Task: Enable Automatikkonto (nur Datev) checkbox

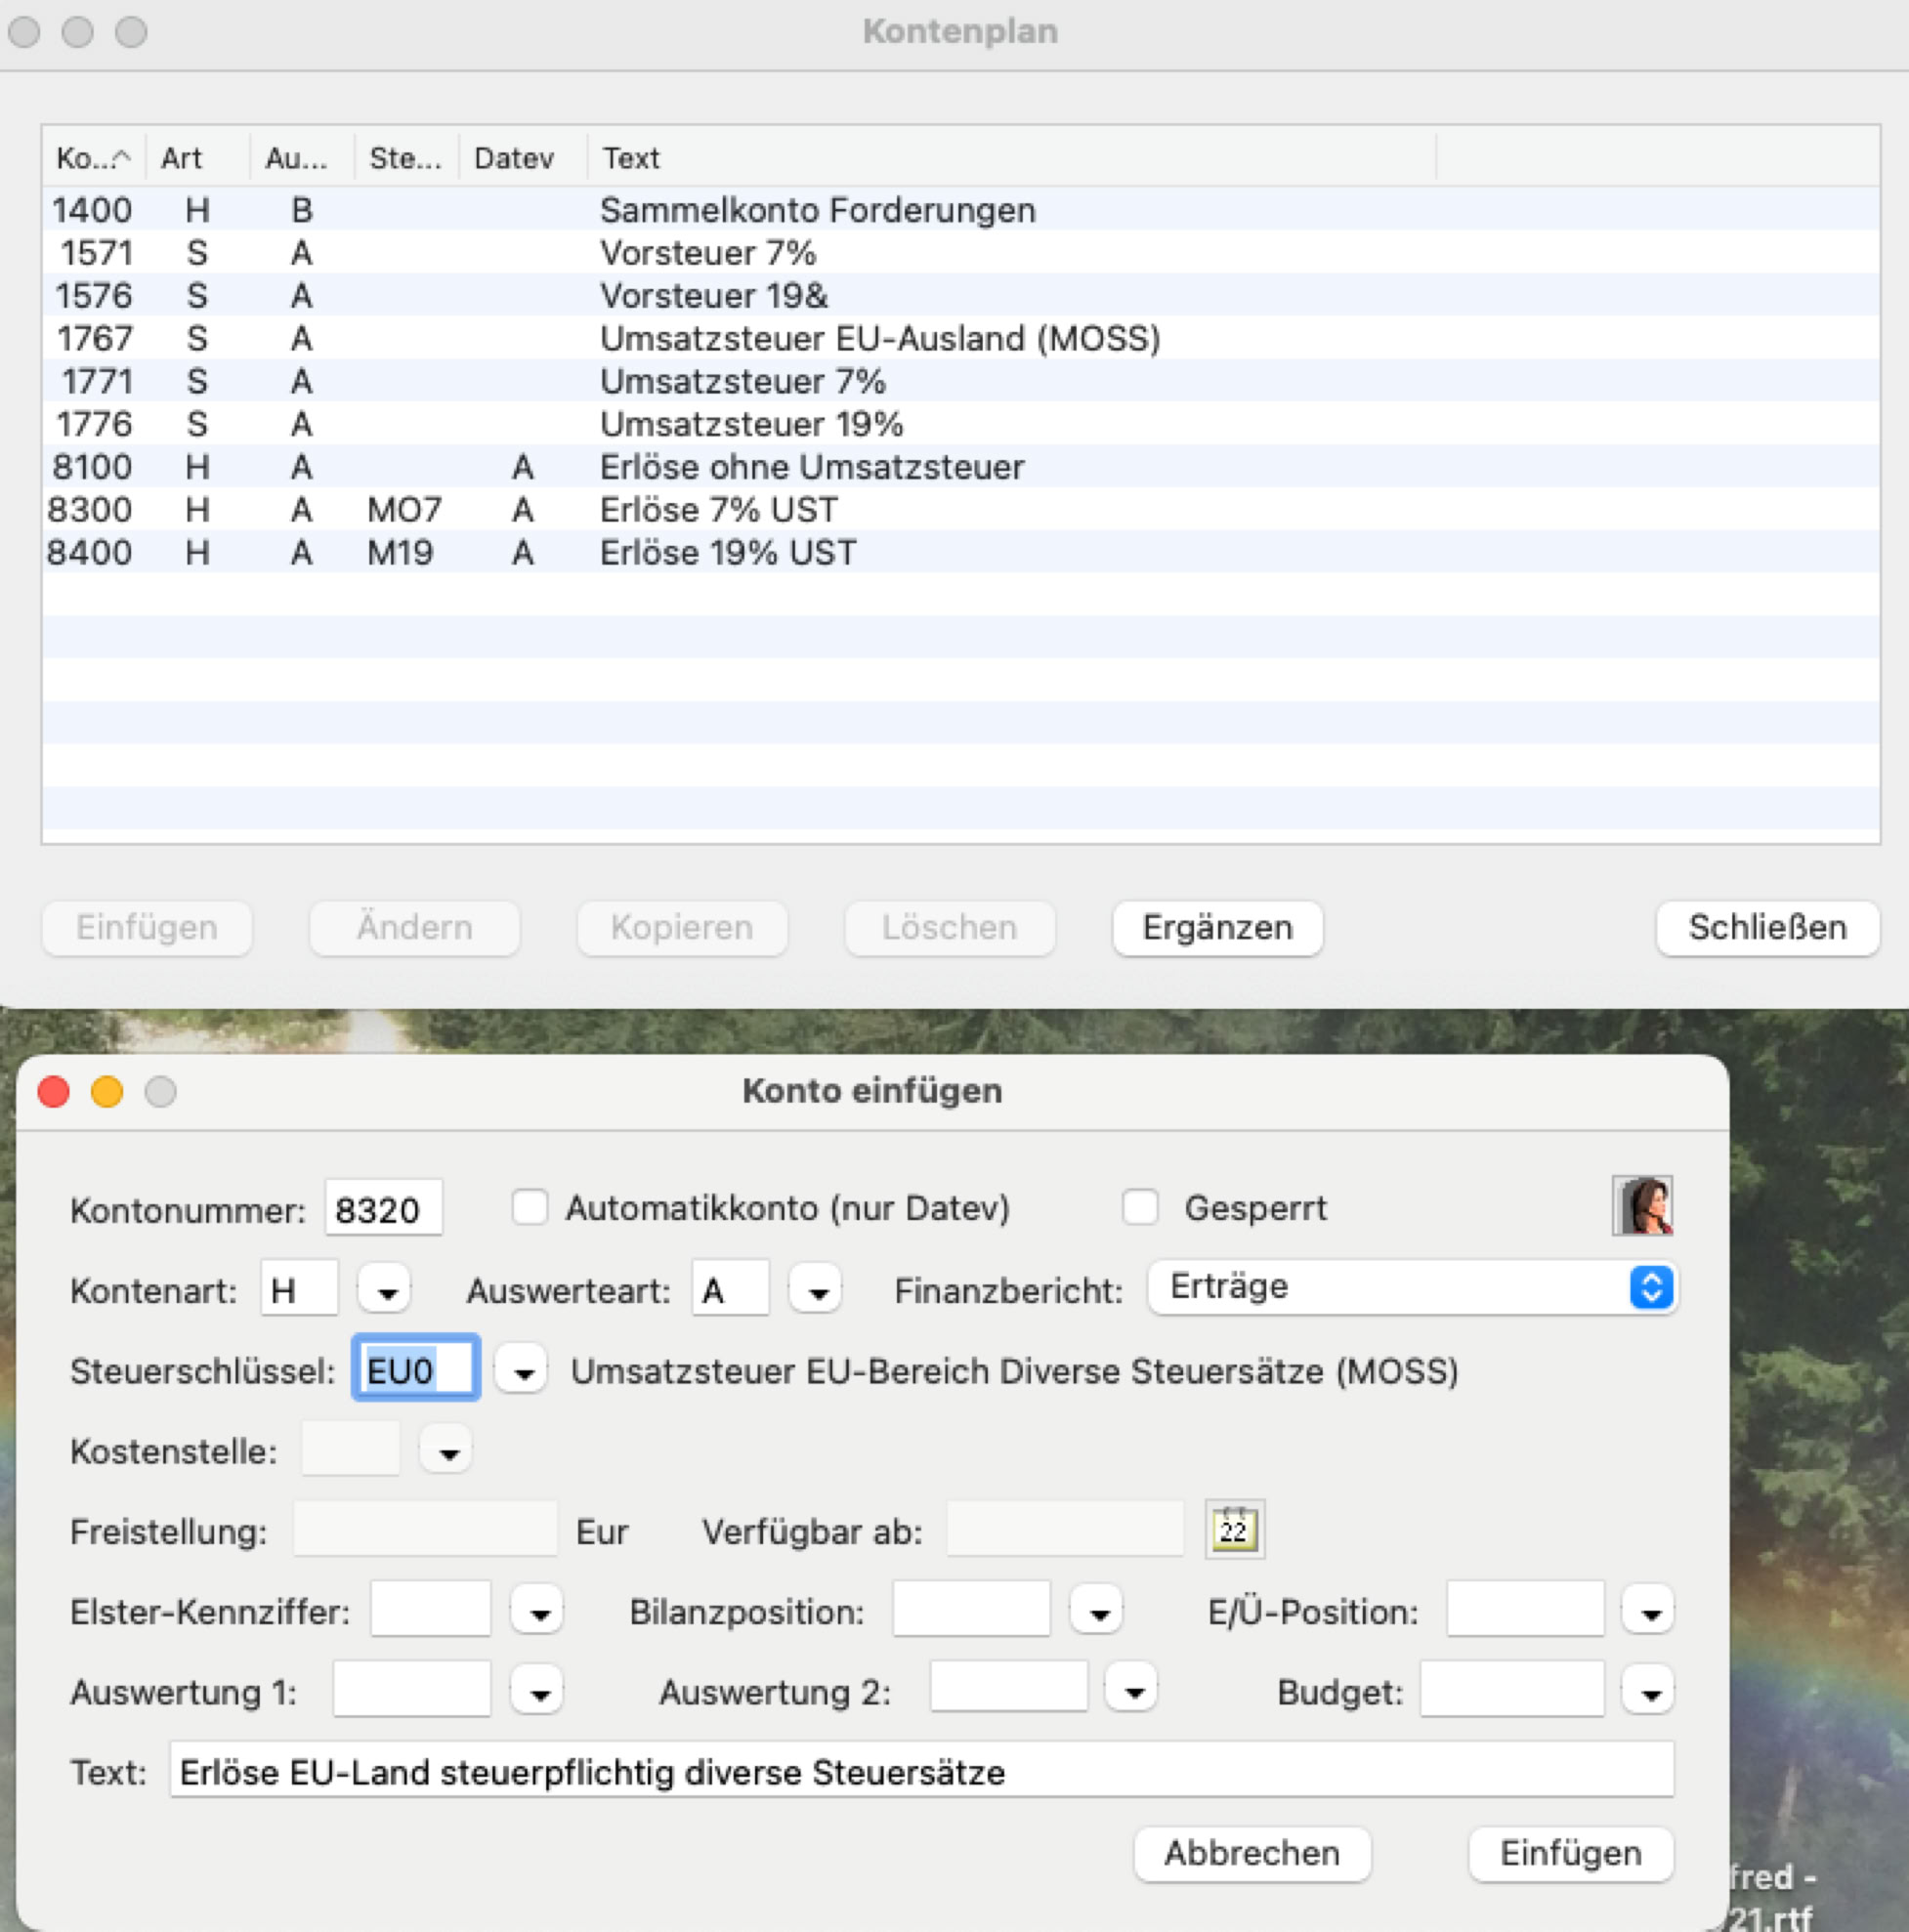Action: coord(529,1207)
